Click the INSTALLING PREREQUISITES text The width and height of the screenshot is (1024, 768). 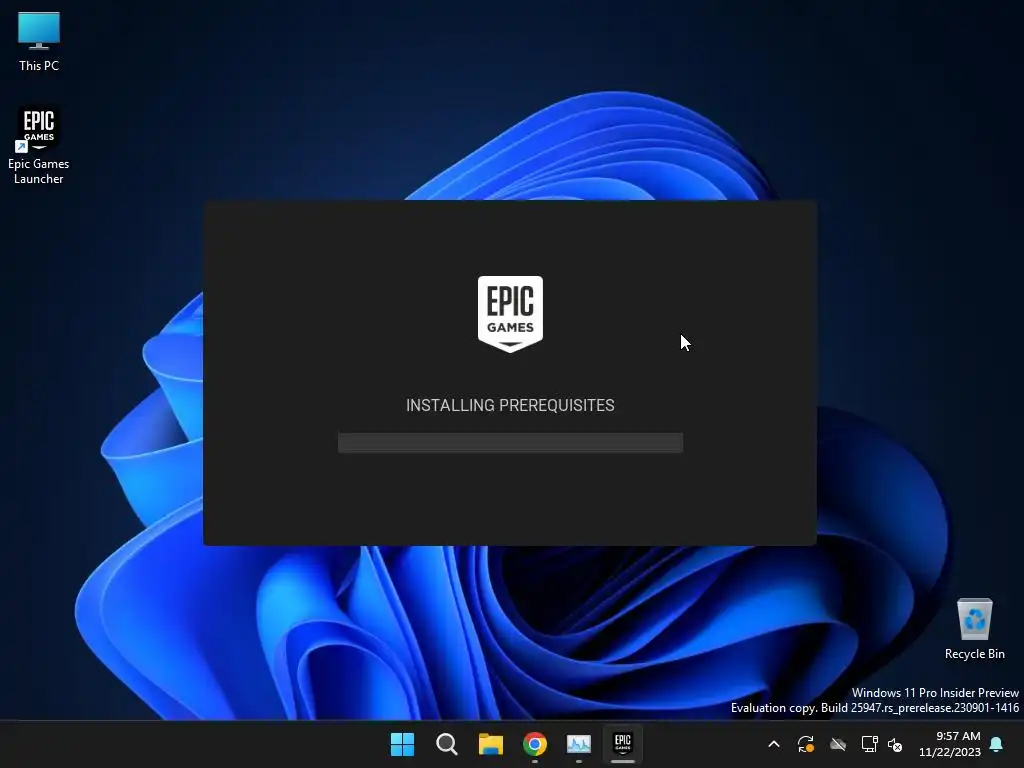(510, 406)
